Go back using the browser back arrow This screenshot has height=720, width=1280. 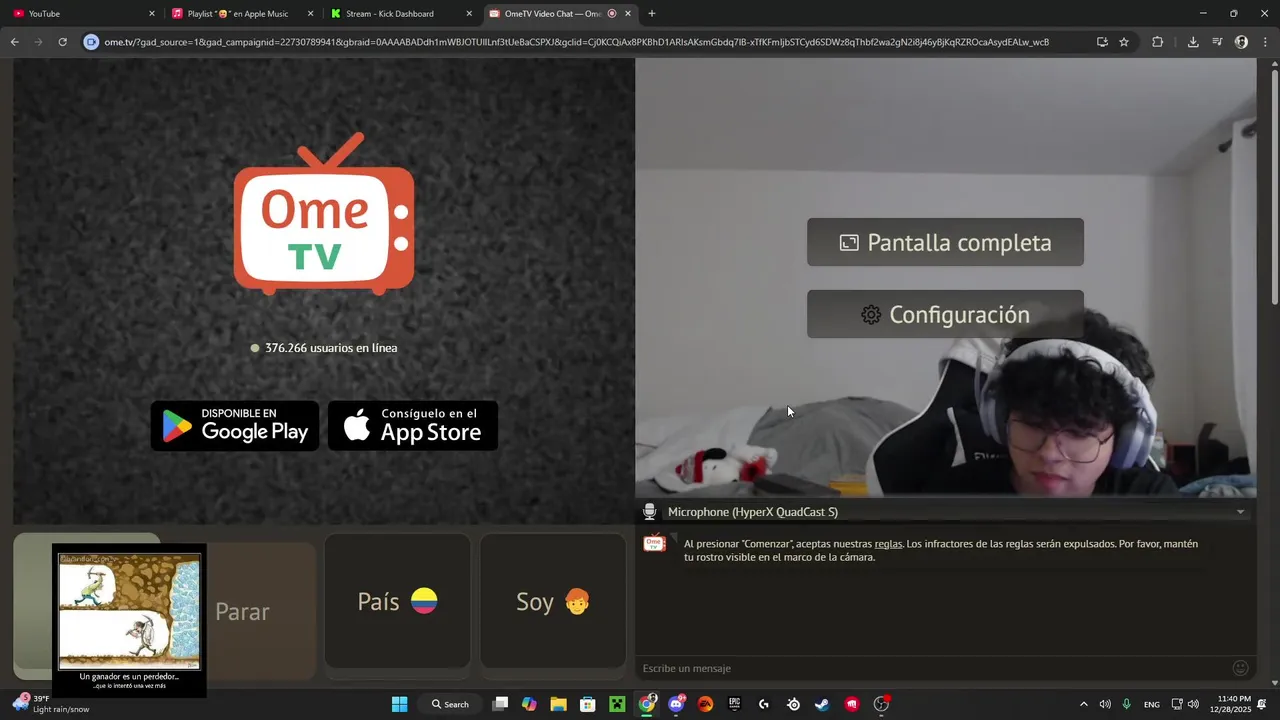pyautogui.click(x=14, y=42)
